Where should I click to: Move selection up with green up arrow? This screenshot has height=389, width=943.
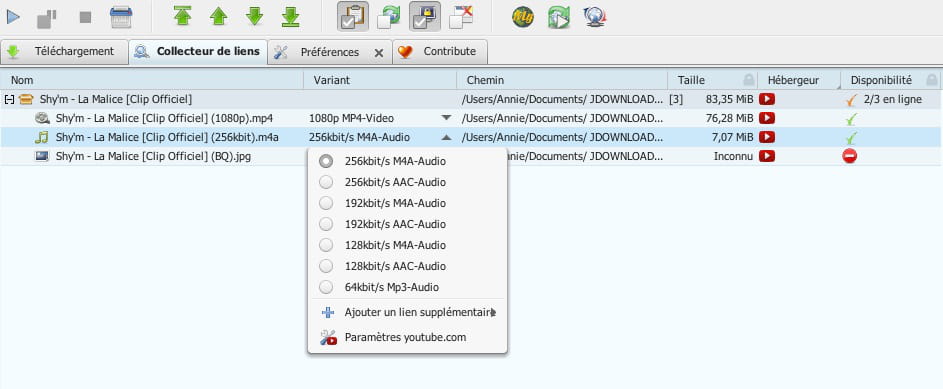[218, 16]
